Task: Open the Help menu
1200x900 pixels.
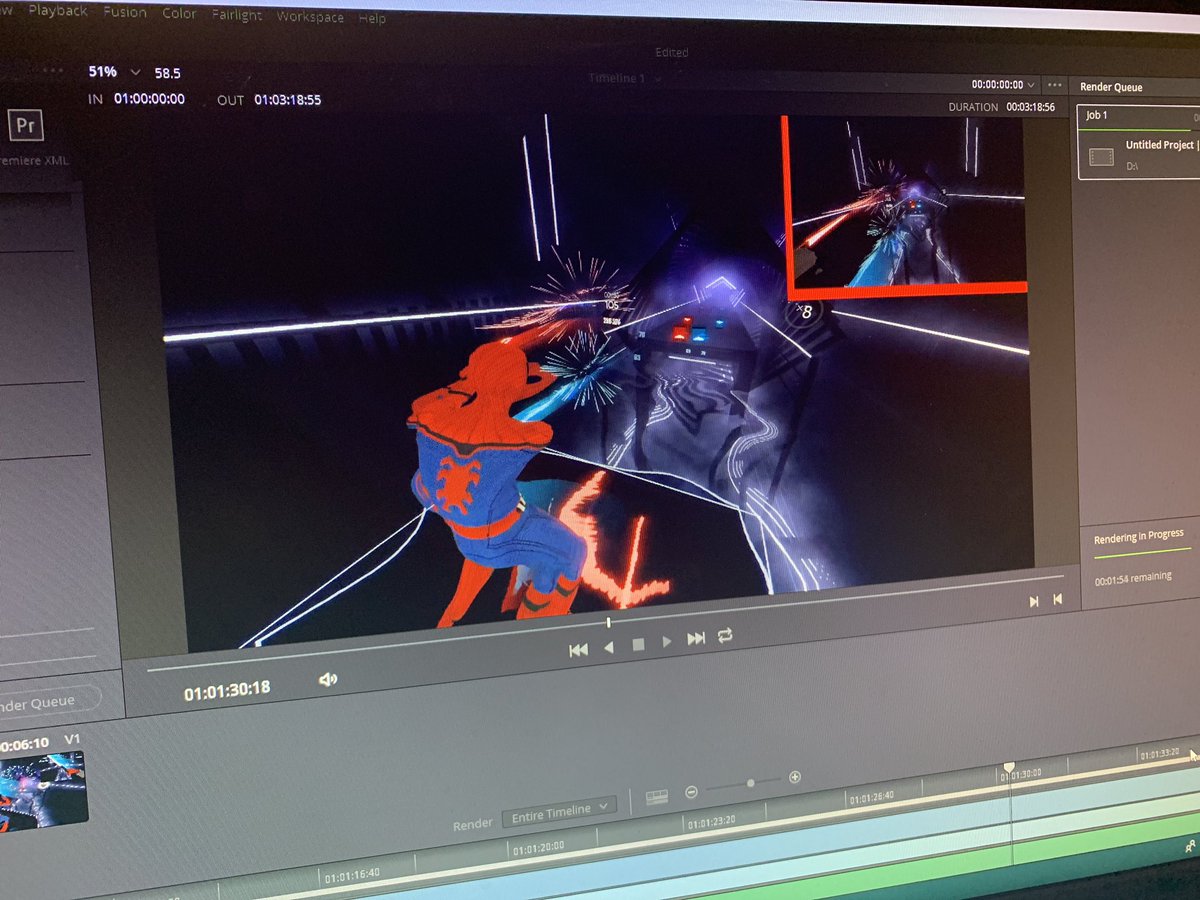Action: (x=372, y=18)
